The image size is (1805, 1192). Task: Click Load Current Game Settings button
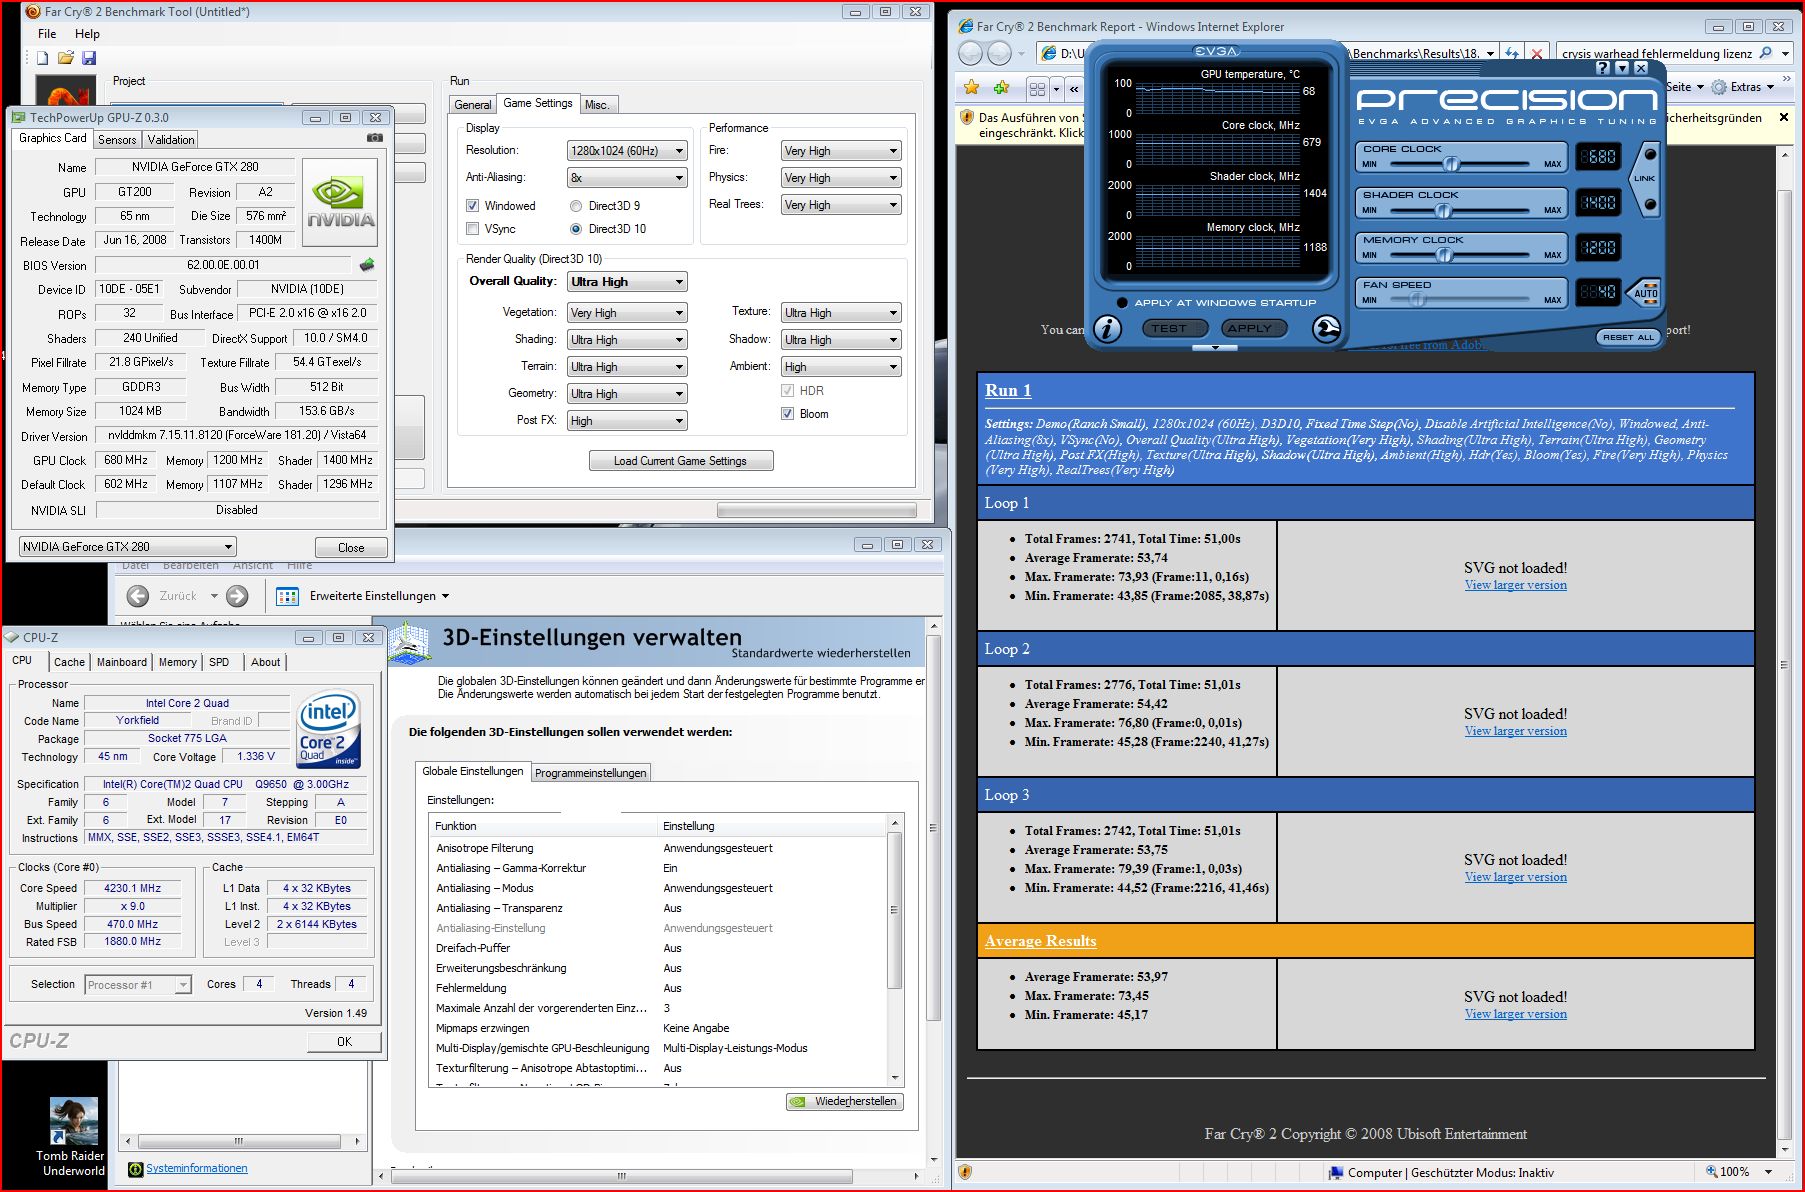pos(680,461)
